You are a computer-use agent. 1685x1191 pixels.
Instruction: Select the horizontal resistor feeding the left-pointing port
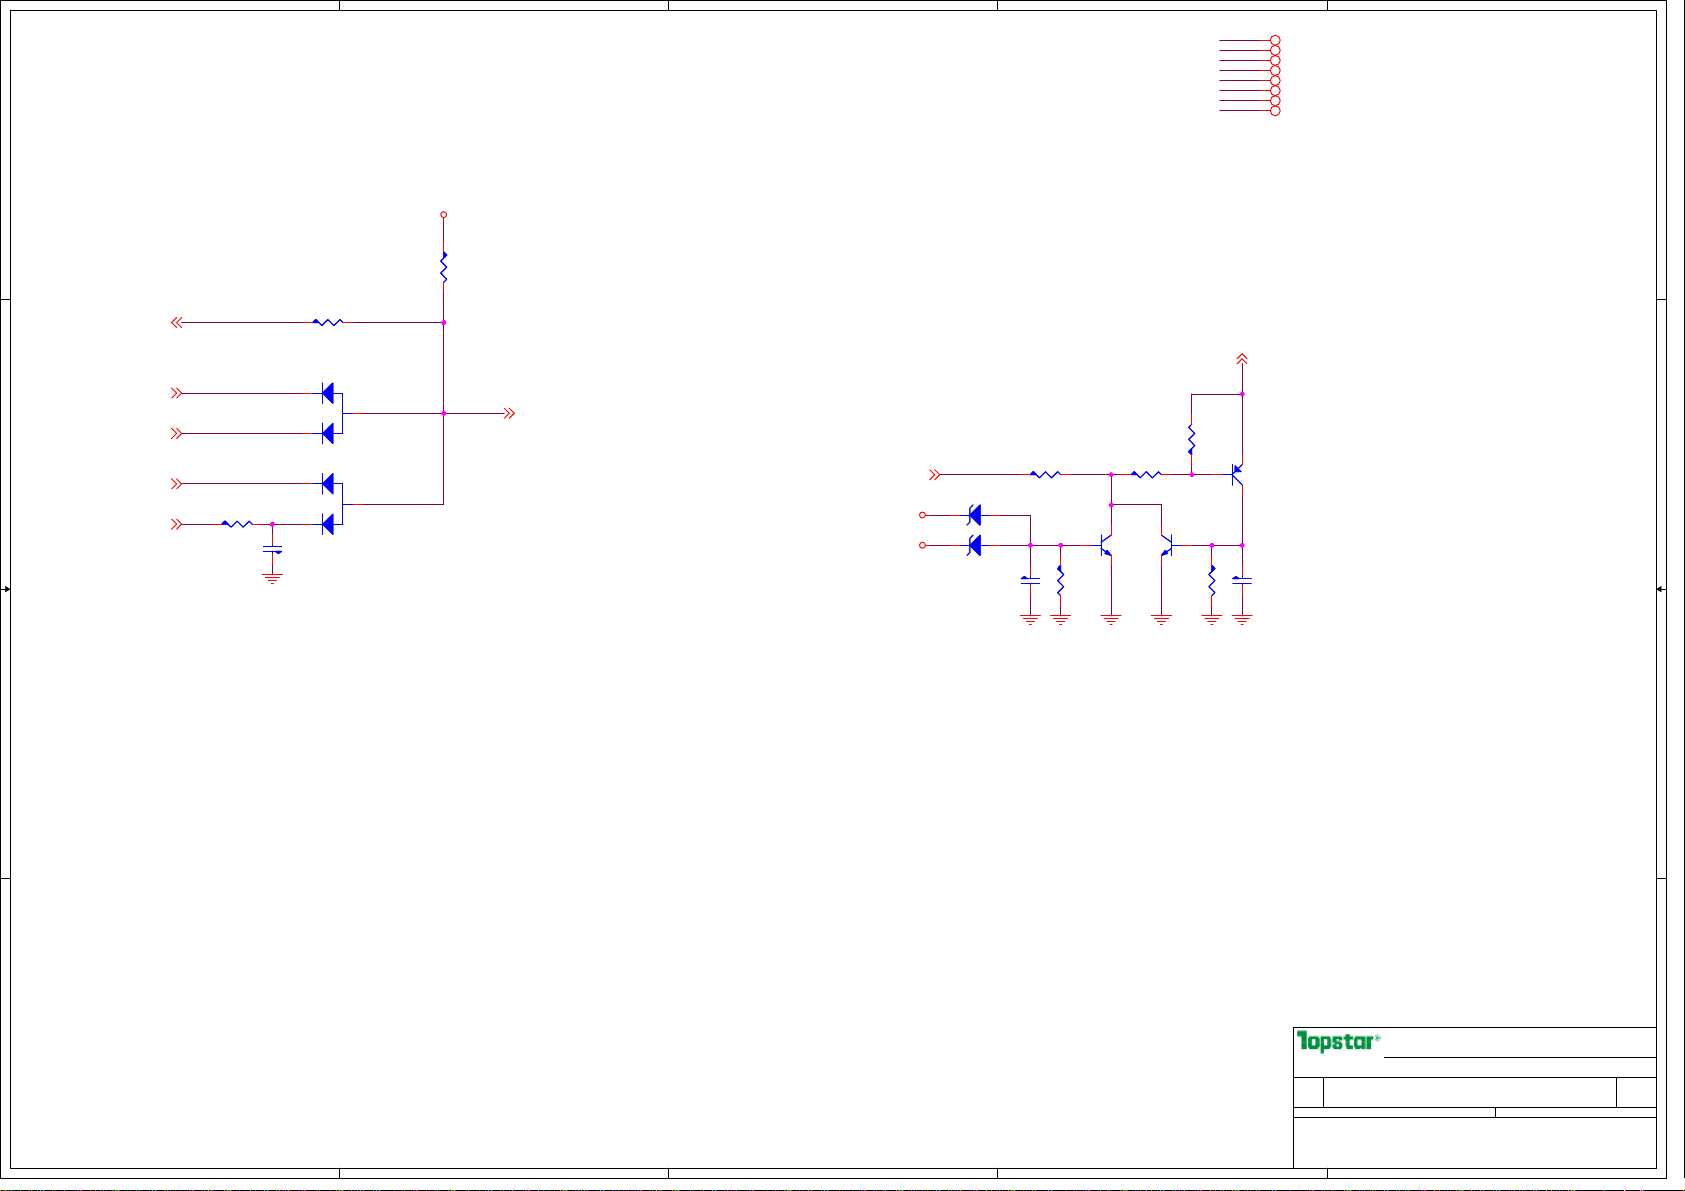click(x=328, y=322)
